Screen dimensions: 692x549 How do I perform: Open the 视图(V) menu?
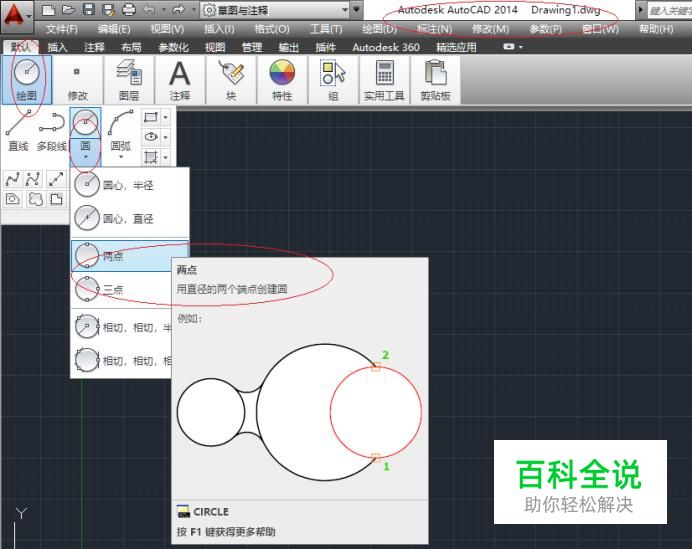(x=167, y=29)
